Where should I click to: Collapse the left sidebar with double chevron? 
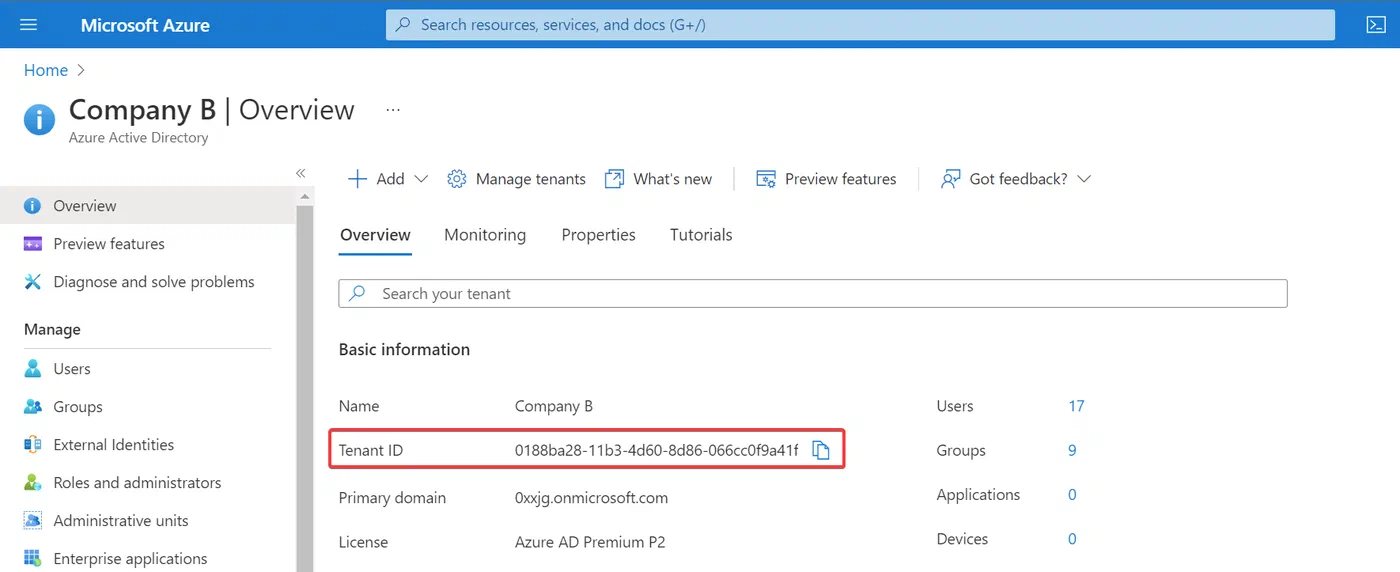tap(300, 173)
